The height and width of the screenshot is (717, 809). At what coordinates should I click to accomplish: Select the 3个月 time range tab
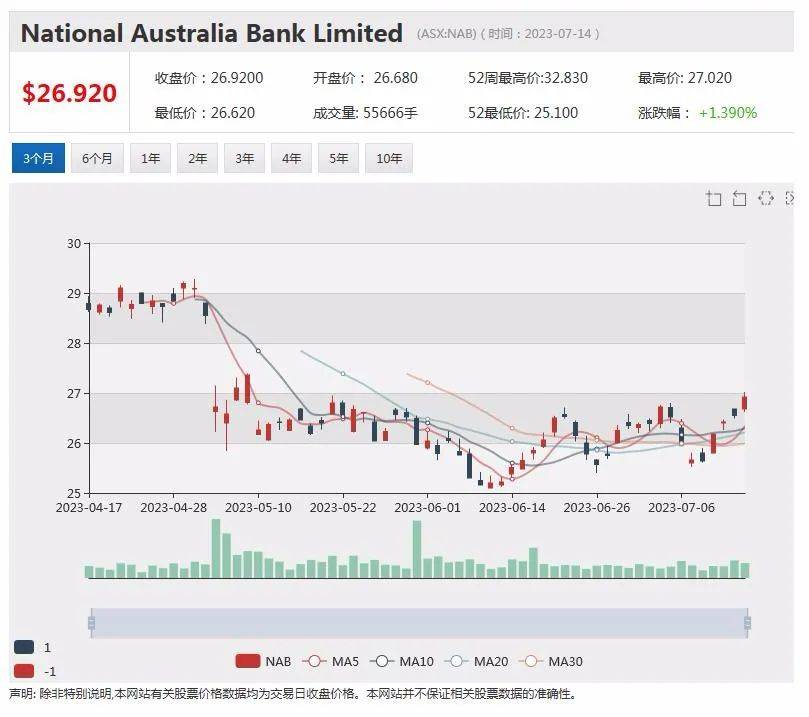[38, 159]
